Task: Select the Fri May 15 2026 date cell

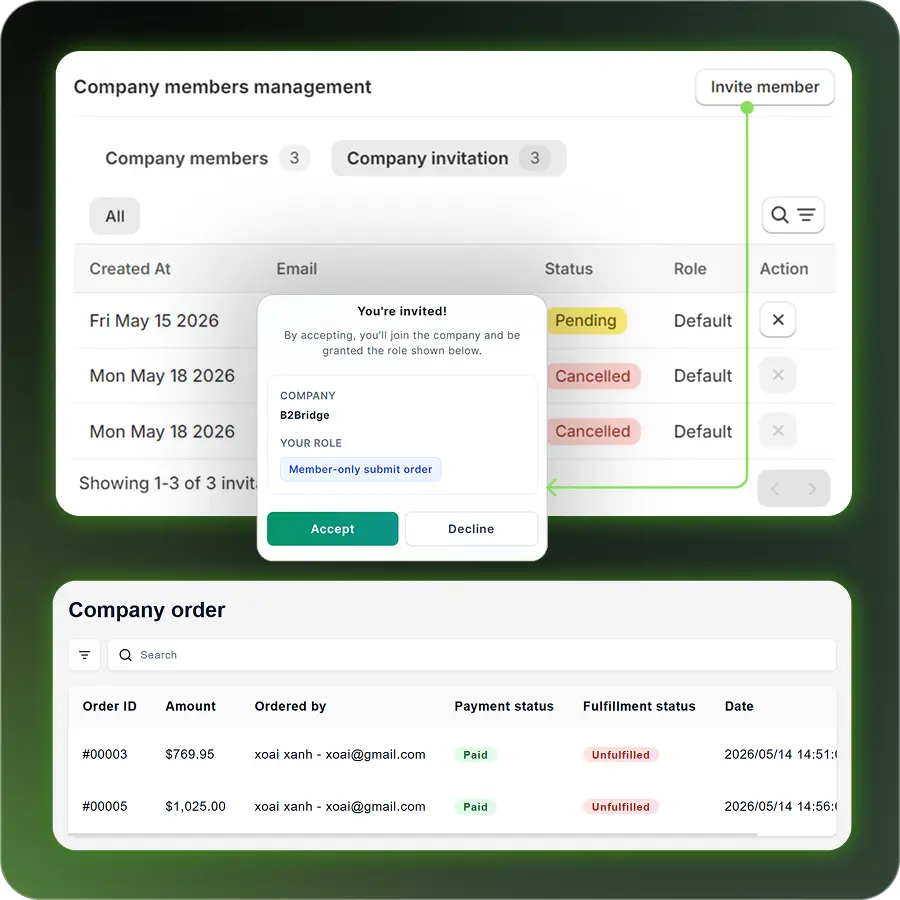Action: point(154,320)
